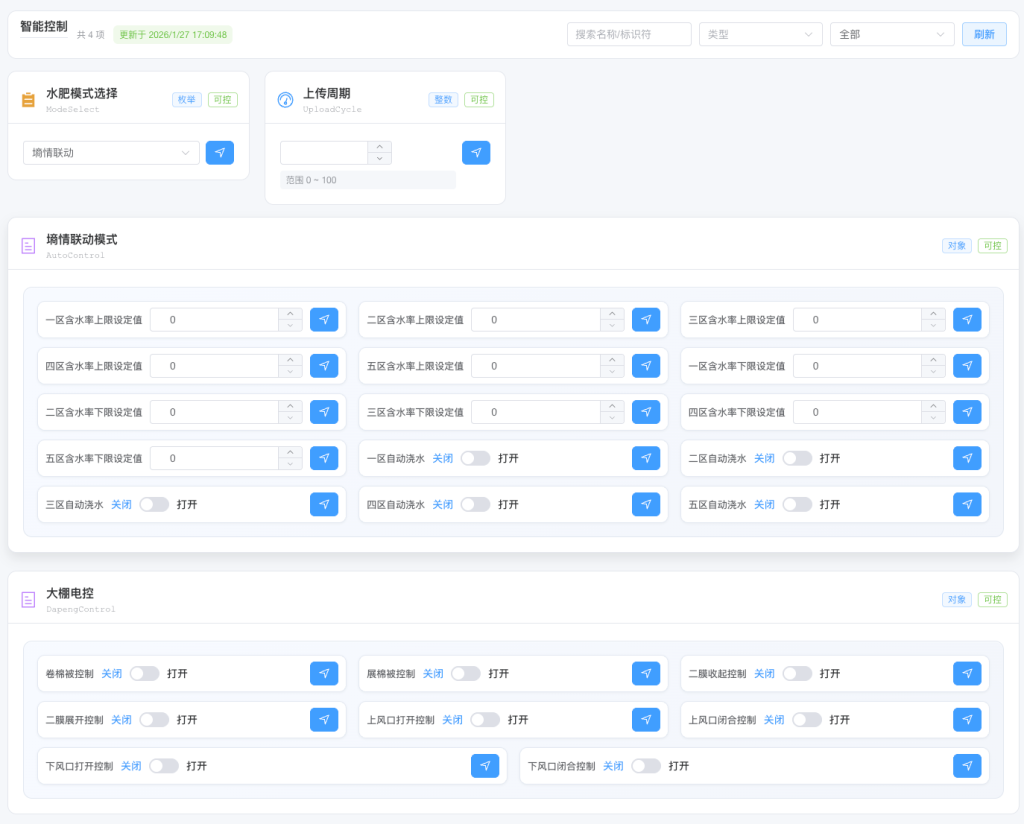This screenshot has height=824, width=1024.
Task: Click send icon for 四区含水率下限设定值
Action: point(967,412)
